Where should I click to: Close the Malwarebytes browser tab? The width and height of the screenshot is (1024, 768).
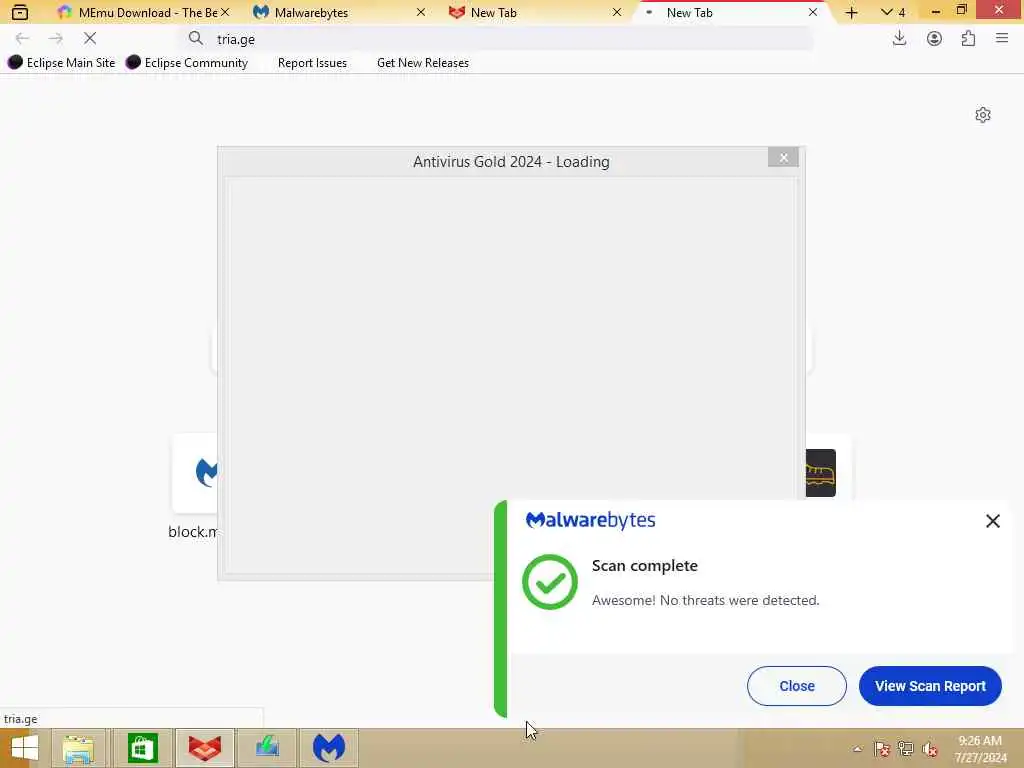[x=421, y=12]
